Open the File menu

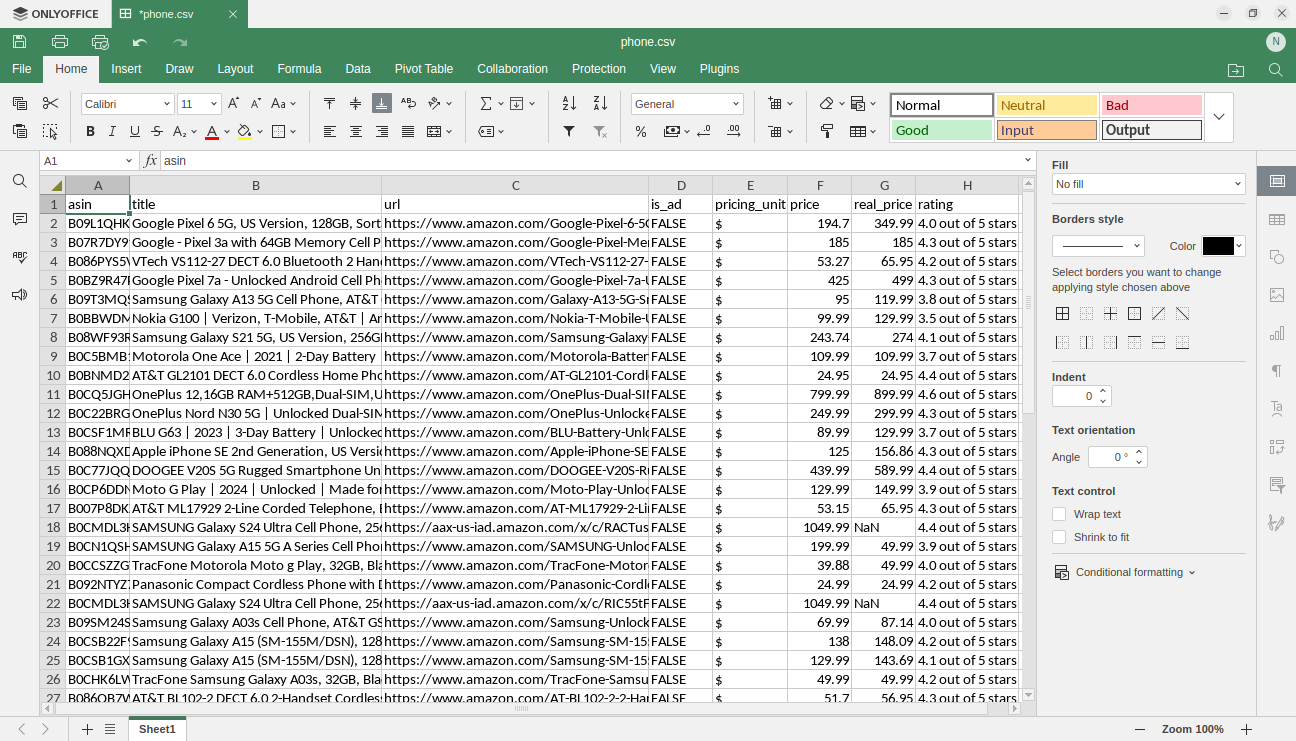tap(22, 69)
